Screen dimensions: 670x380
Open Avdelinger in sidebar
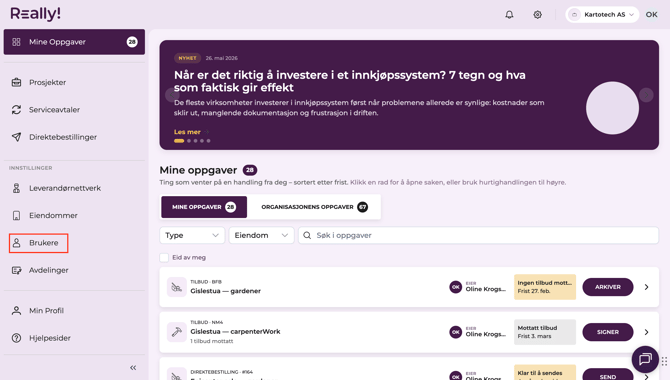pyautogui.click(x=74, y=270)
